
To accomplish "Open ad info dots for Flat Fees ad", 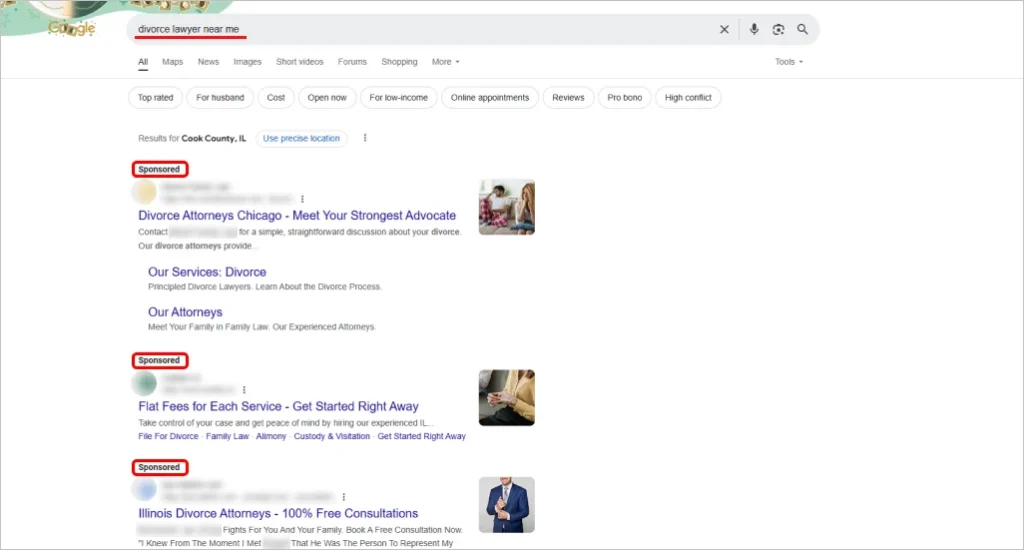I will pos(244,389).
